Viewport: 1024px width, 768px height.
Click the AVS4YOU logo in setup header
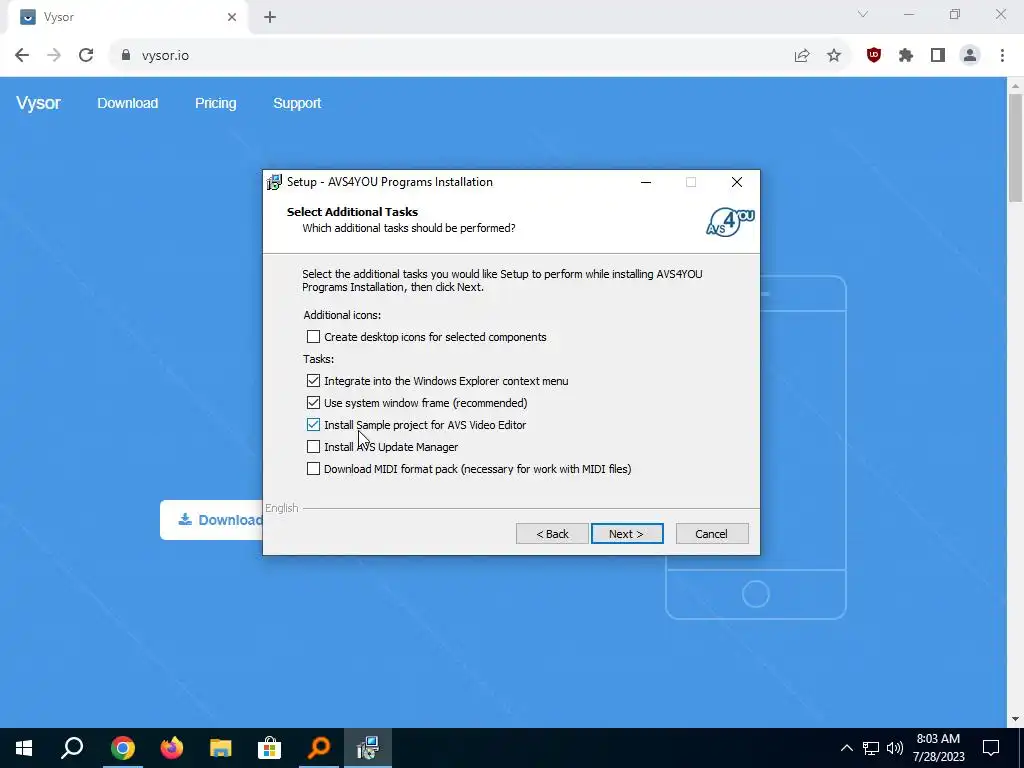pyautogui.click(x=730, y=221)
